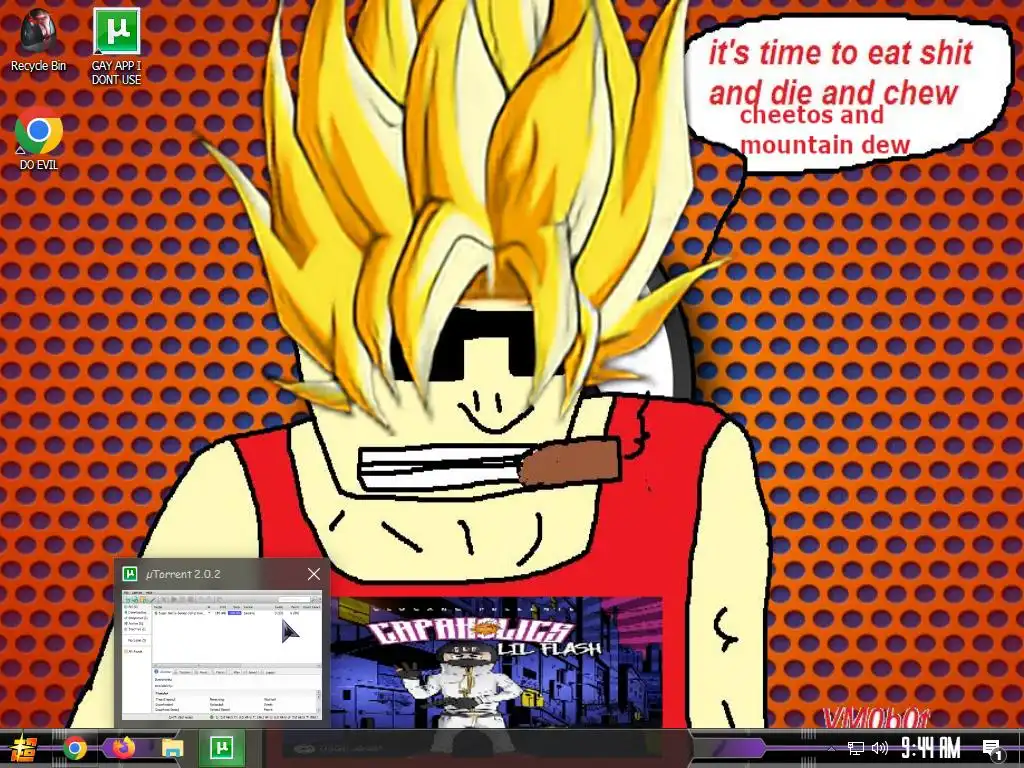Open the volume tray icon
The width and height of the screenshot is (1024, 768).
coord(880,748)
